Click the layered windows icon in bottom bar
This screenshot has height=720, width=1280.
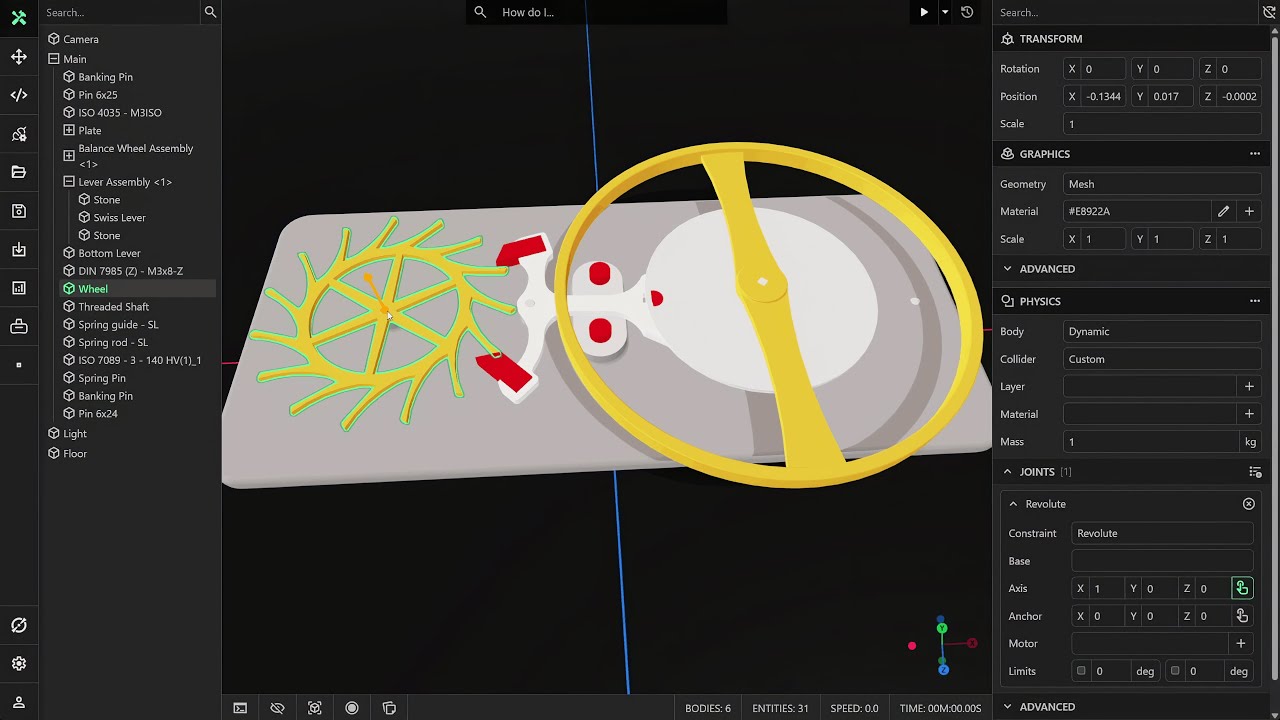(x=389, y=708)
